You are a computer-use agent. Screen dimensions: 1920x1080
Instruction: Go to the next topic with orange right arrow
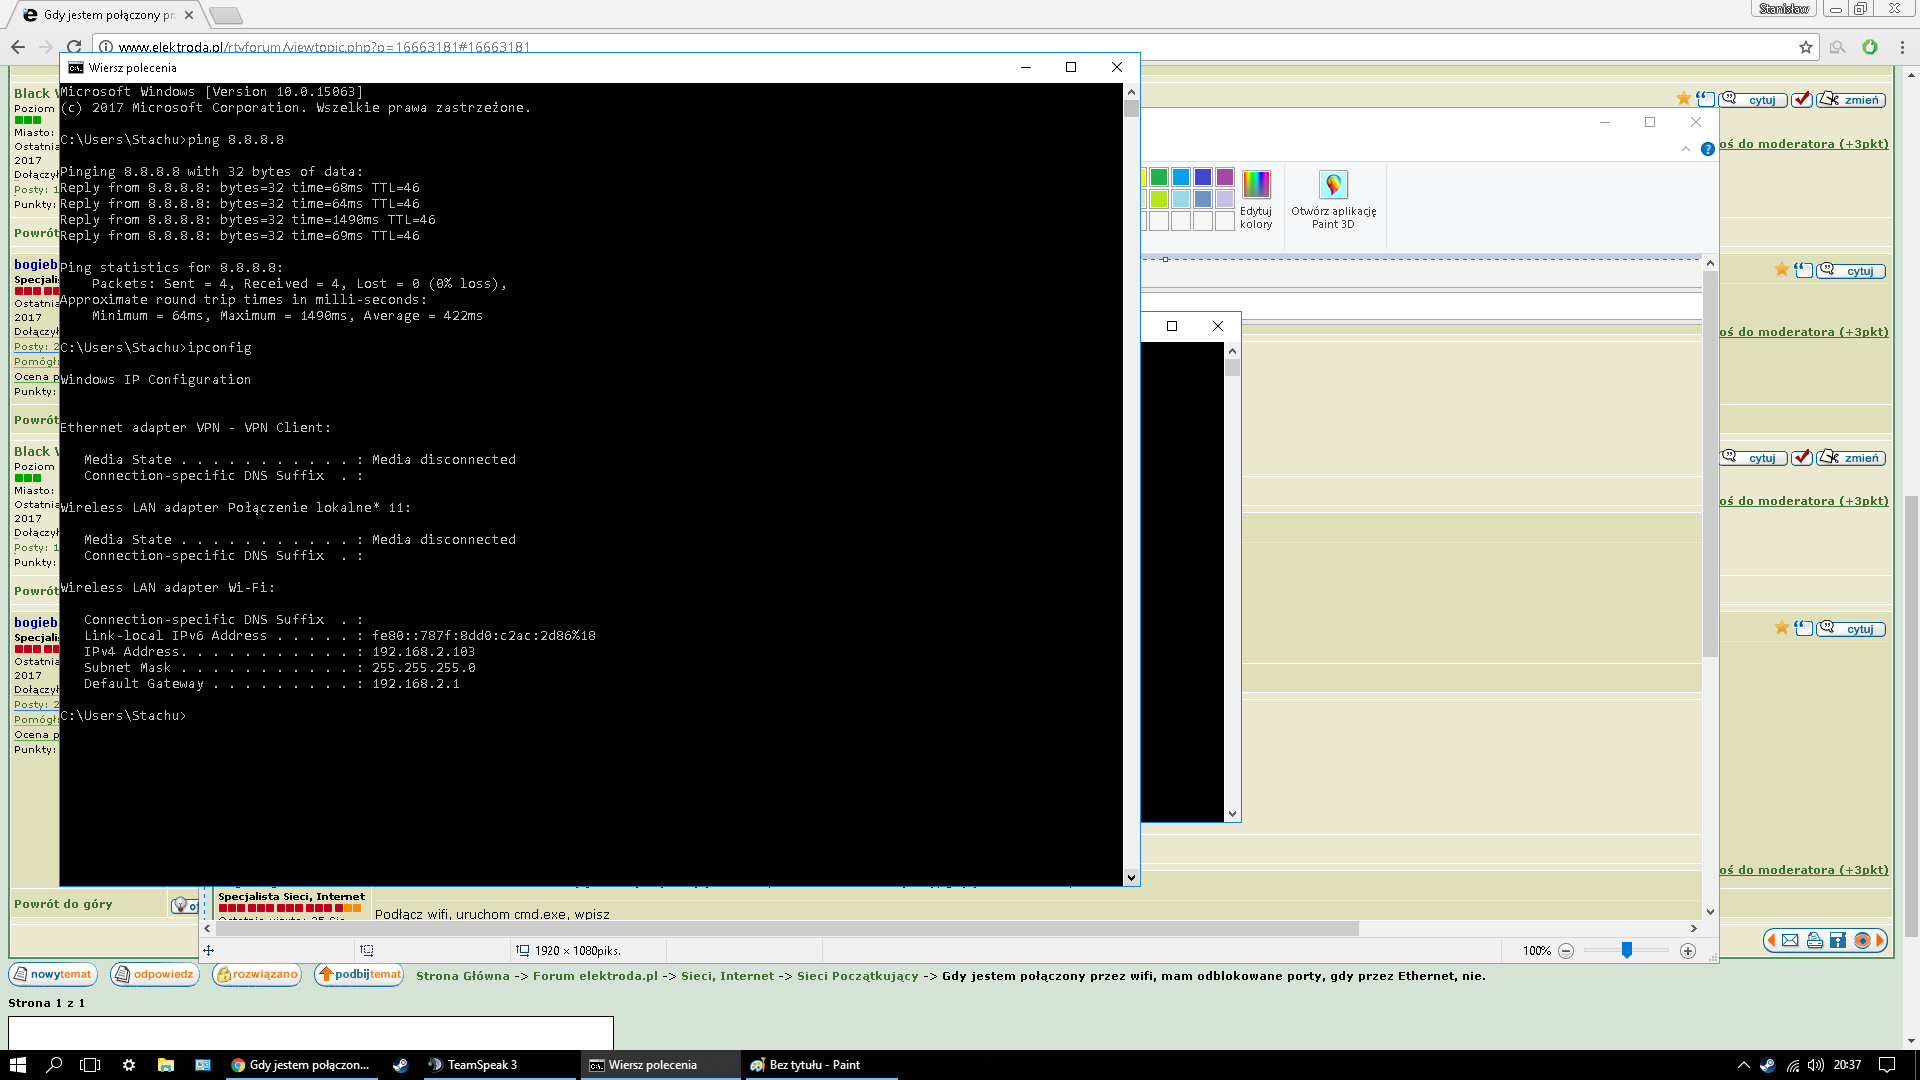pos(1880,940)
